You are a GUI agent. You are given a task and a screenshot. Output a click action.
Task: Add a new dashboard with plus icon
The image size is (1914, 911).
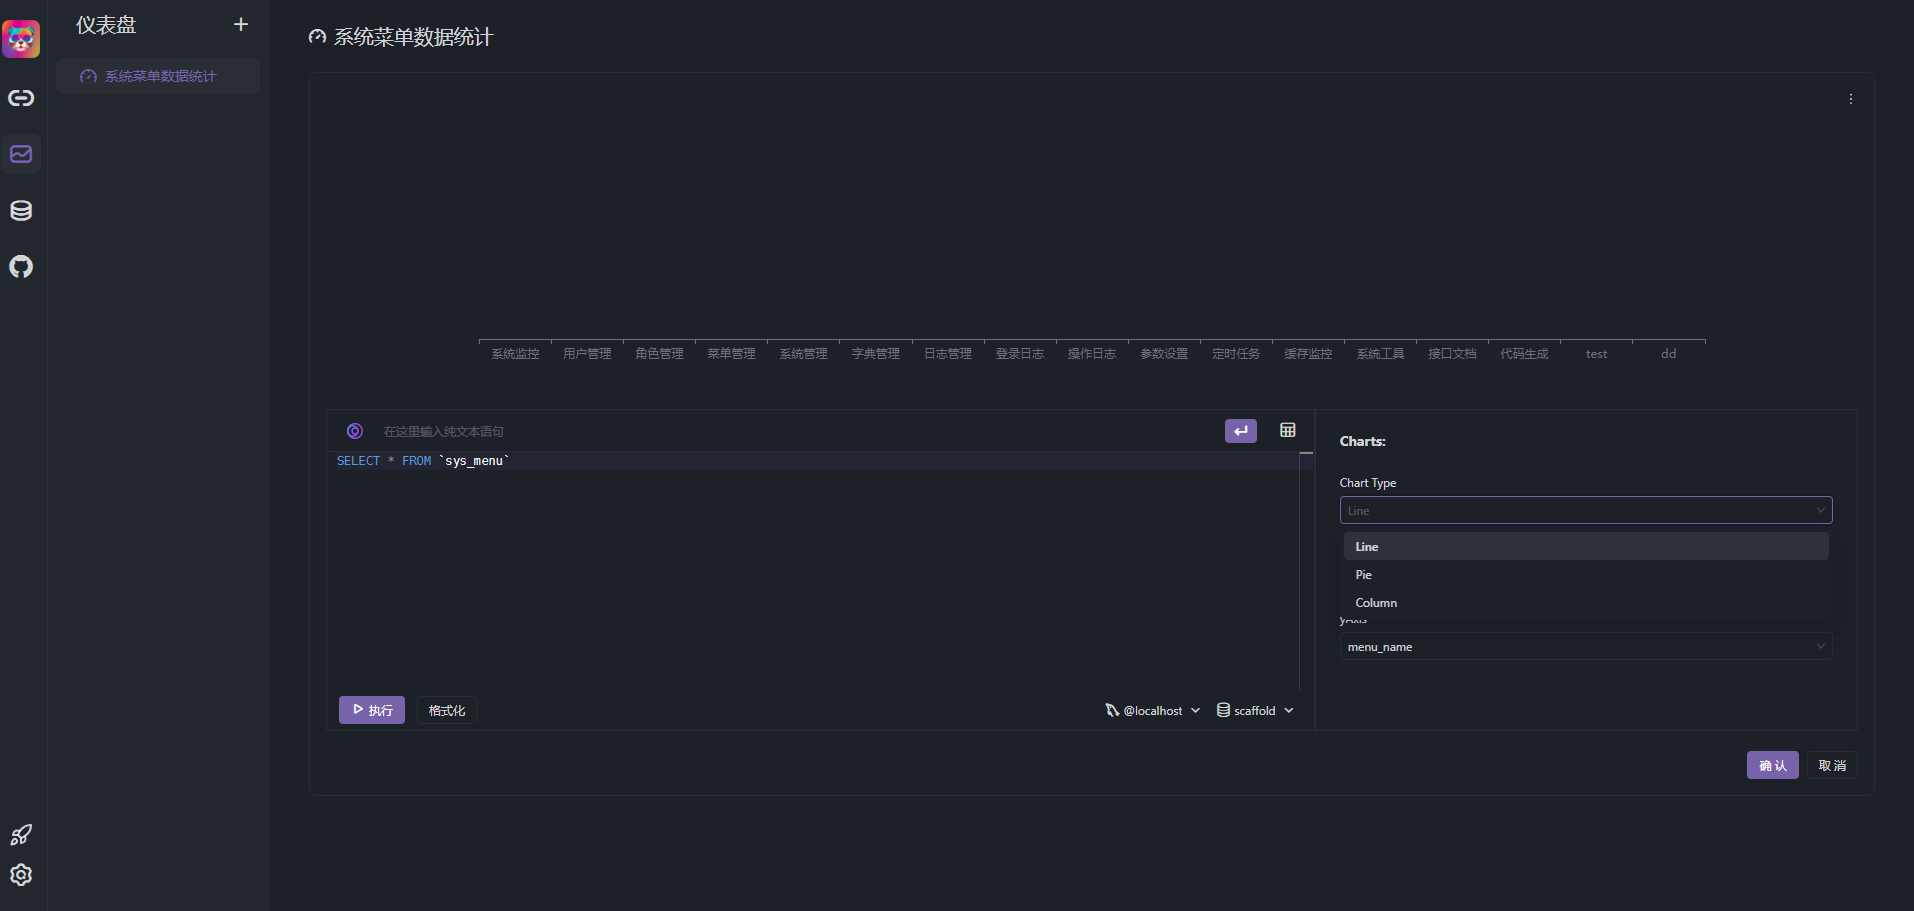coord(241,25)
